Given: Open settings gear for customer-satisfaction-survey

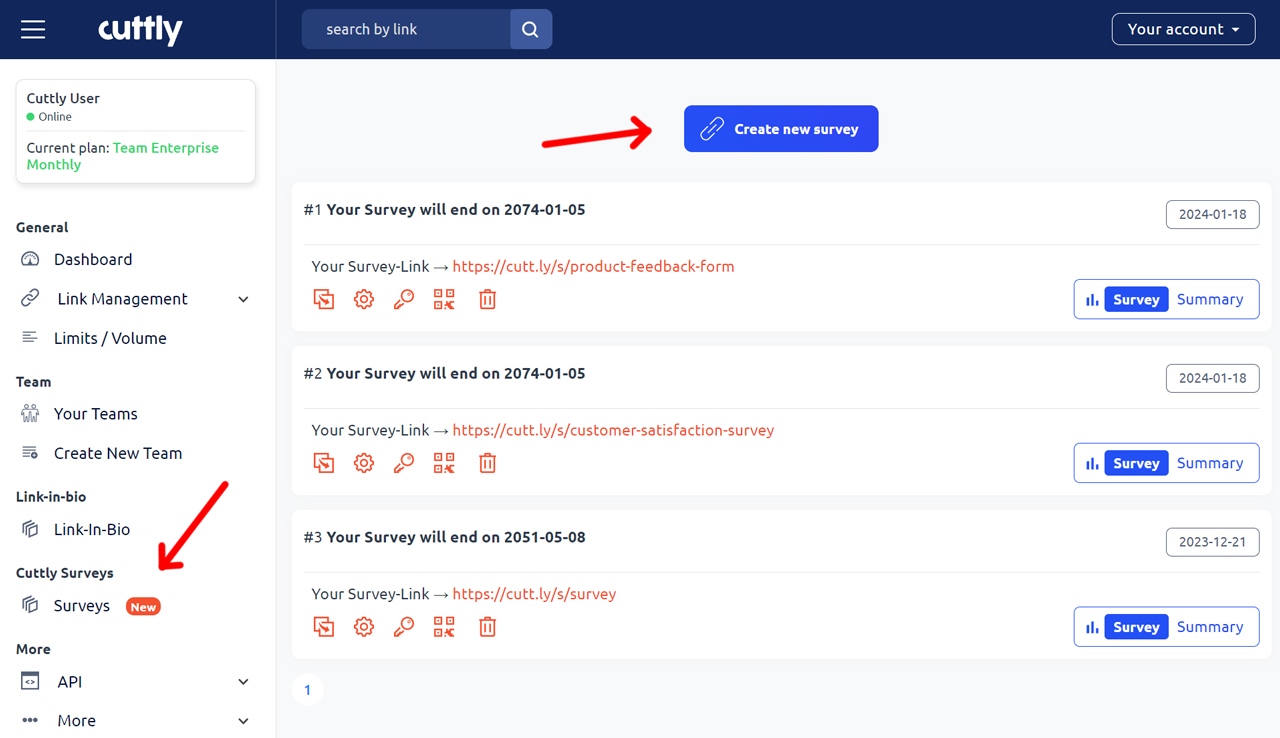Looking at the screenshot, I should [364, 463].
